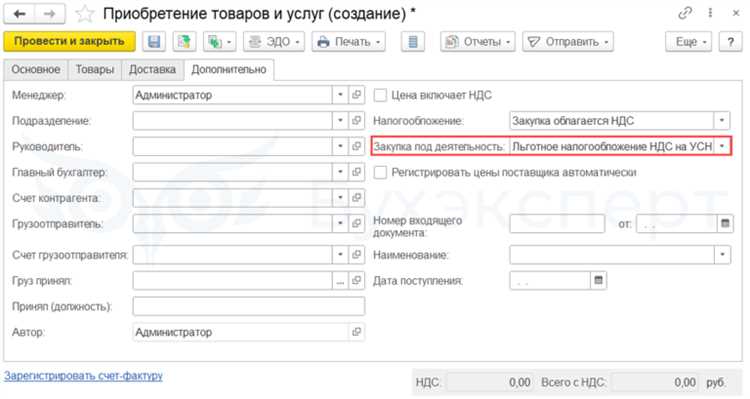The image size is (750, 399).
Task: Expand the Счет грузоотправителя dropdown list
Action: coord(340,255)
